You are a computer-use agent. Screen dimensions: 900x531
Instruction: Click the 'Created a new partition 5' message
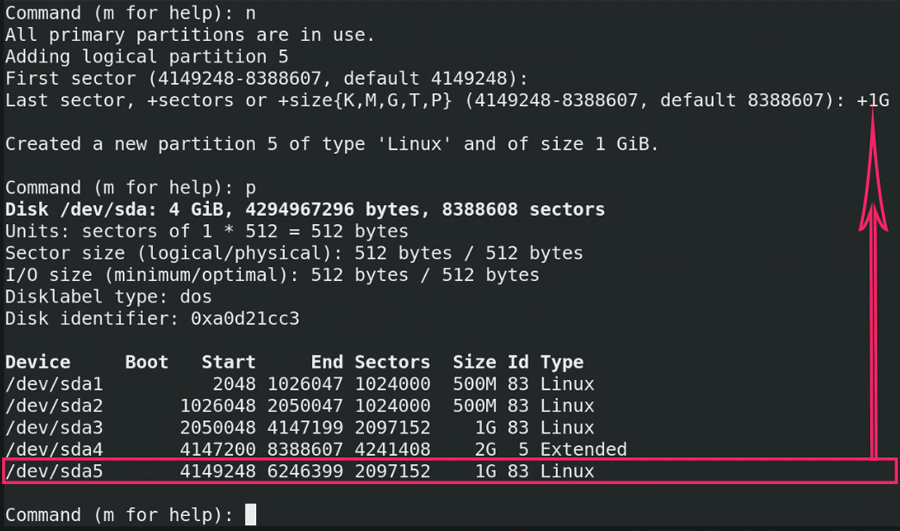pos(332,144)
